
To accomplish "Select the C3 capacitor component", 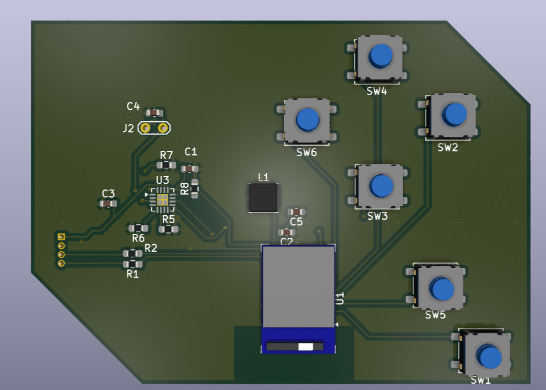I will coord(108,204).
